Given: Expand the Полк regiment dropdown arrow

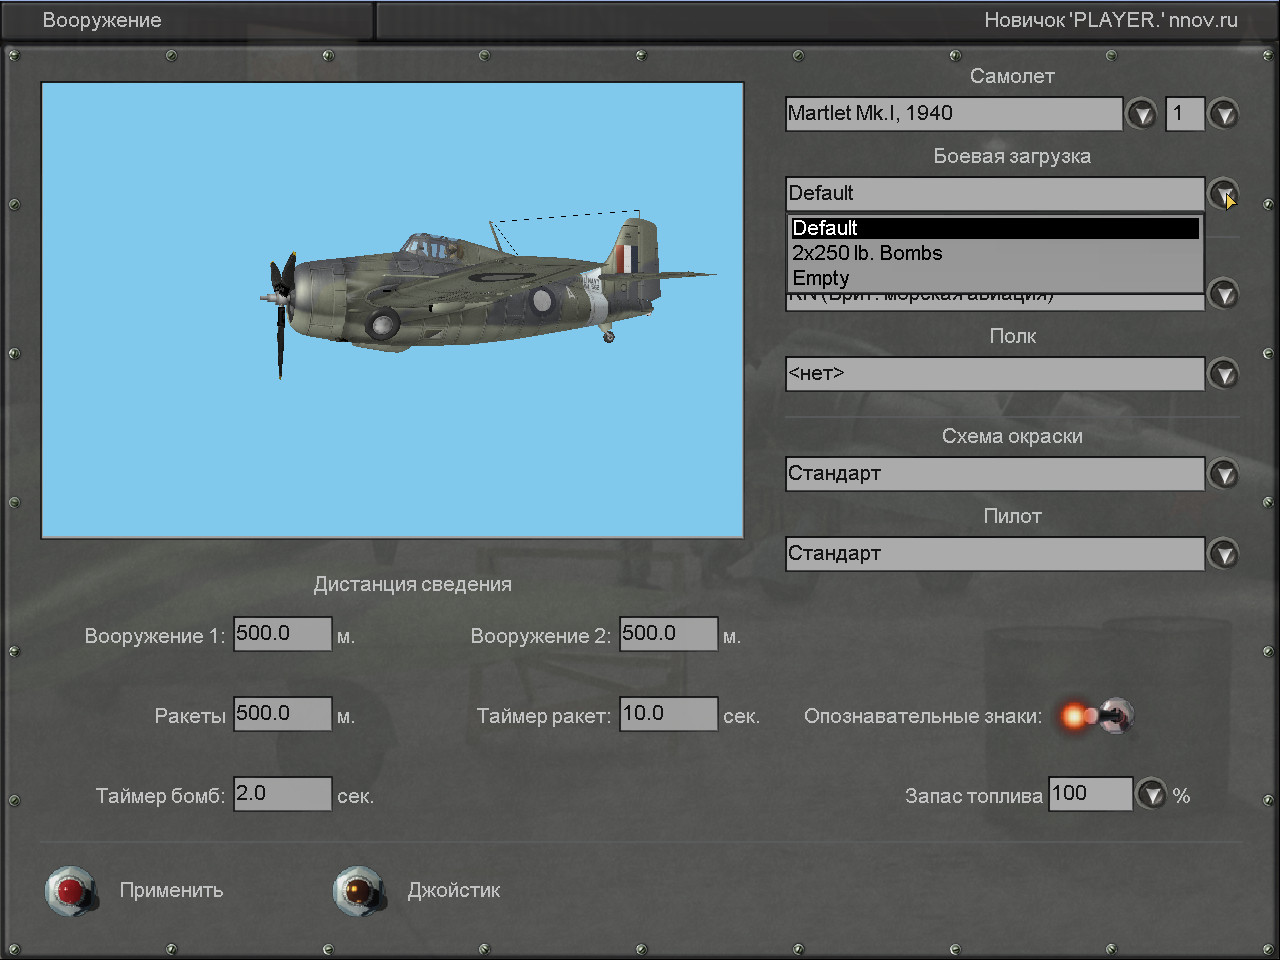Looking at the screenshot, I should tap(1223, 374).
